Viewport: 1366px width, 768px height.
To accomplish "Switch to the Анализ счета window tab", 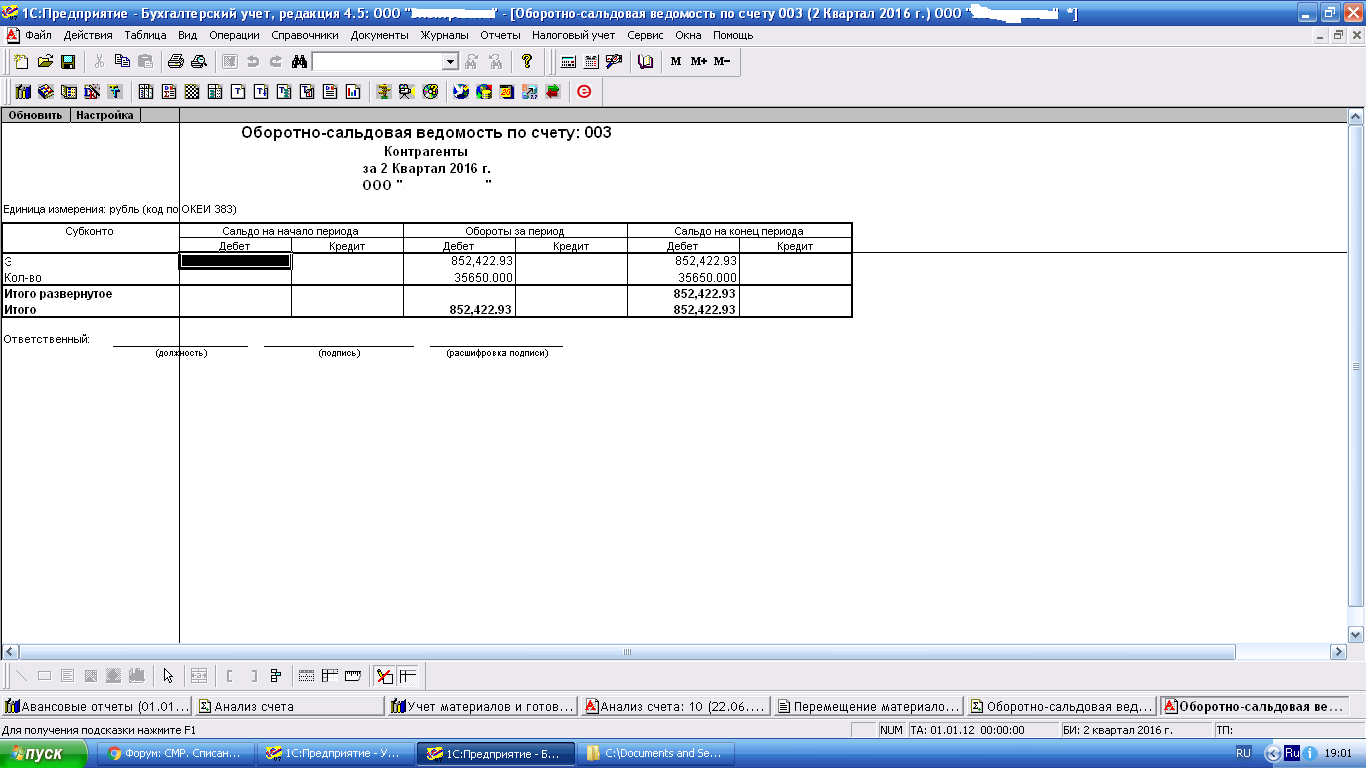I will (290, 706).
